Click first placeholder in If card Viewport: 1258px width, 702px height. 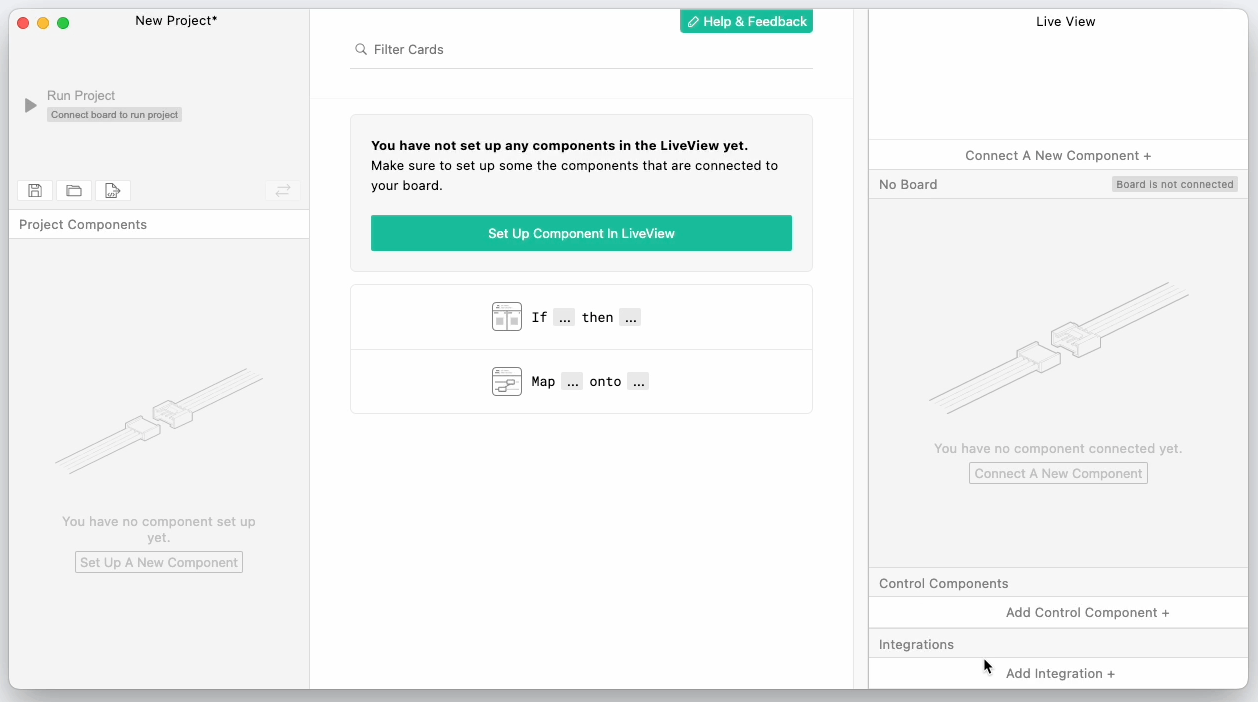564,317
